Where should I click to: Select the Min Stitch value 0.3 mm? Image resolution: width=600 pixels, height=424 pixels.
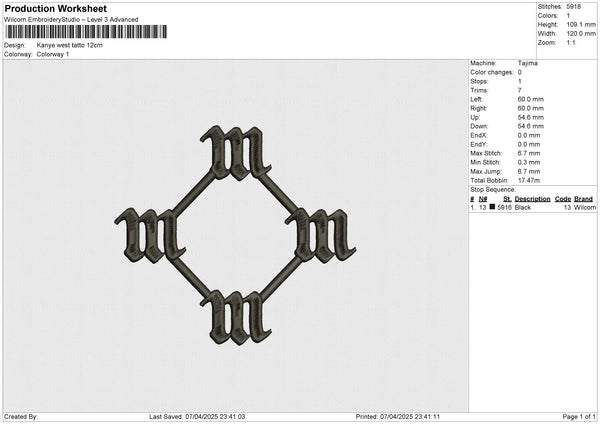tap(529, 162)
